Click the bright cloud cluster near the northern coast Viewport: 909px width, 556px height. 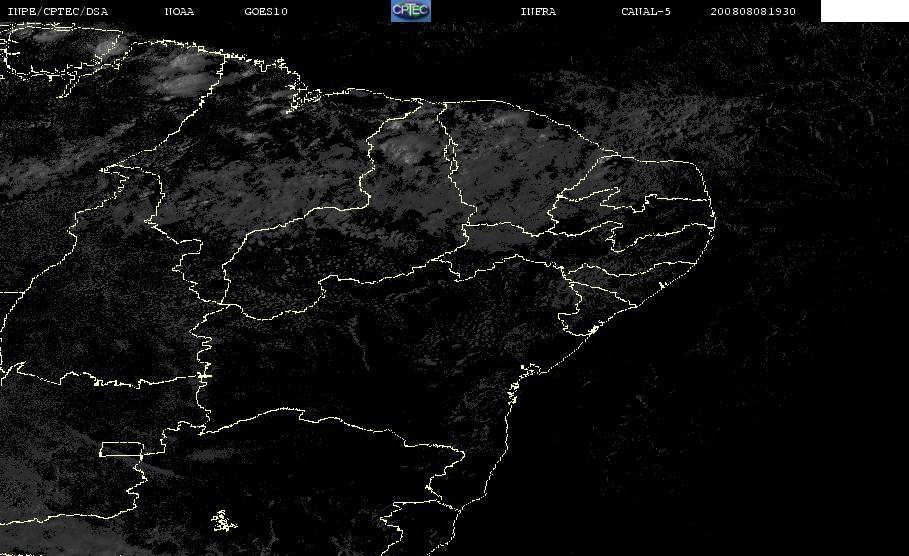(x=181, y=76)
